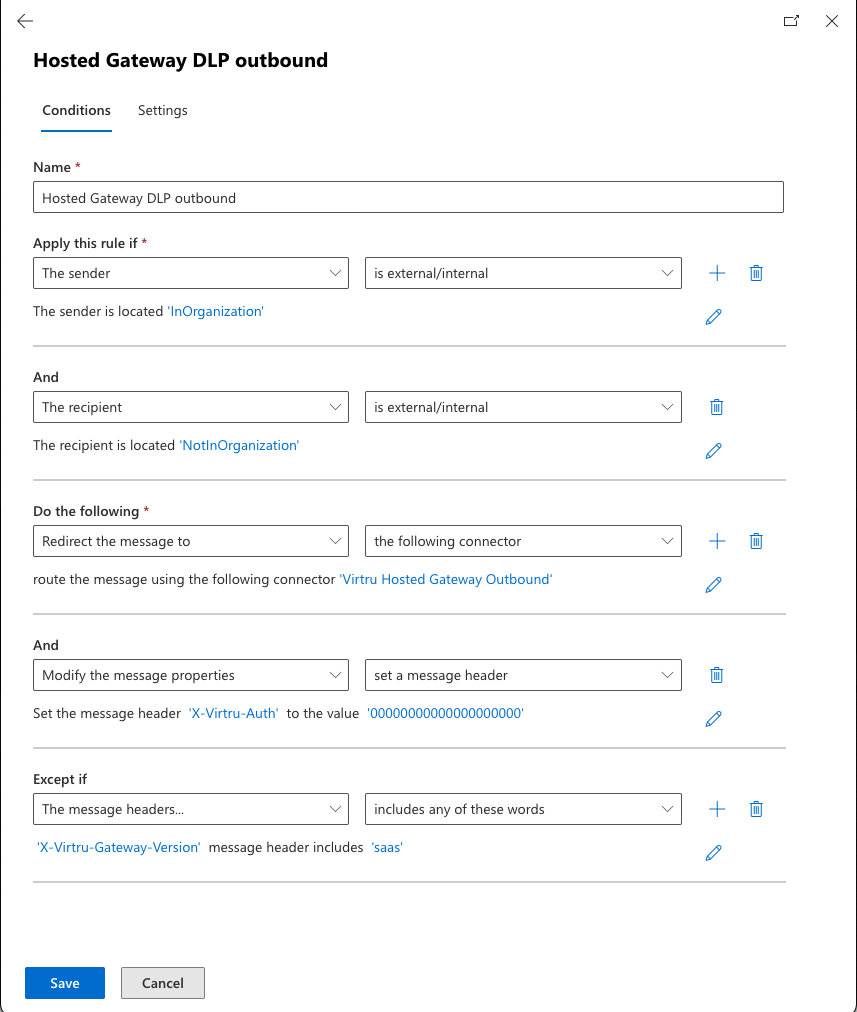Delete the redirect message action
The height and width of the screenshot is (1012, 857).
pyautogui.click(x=757, y=541)
